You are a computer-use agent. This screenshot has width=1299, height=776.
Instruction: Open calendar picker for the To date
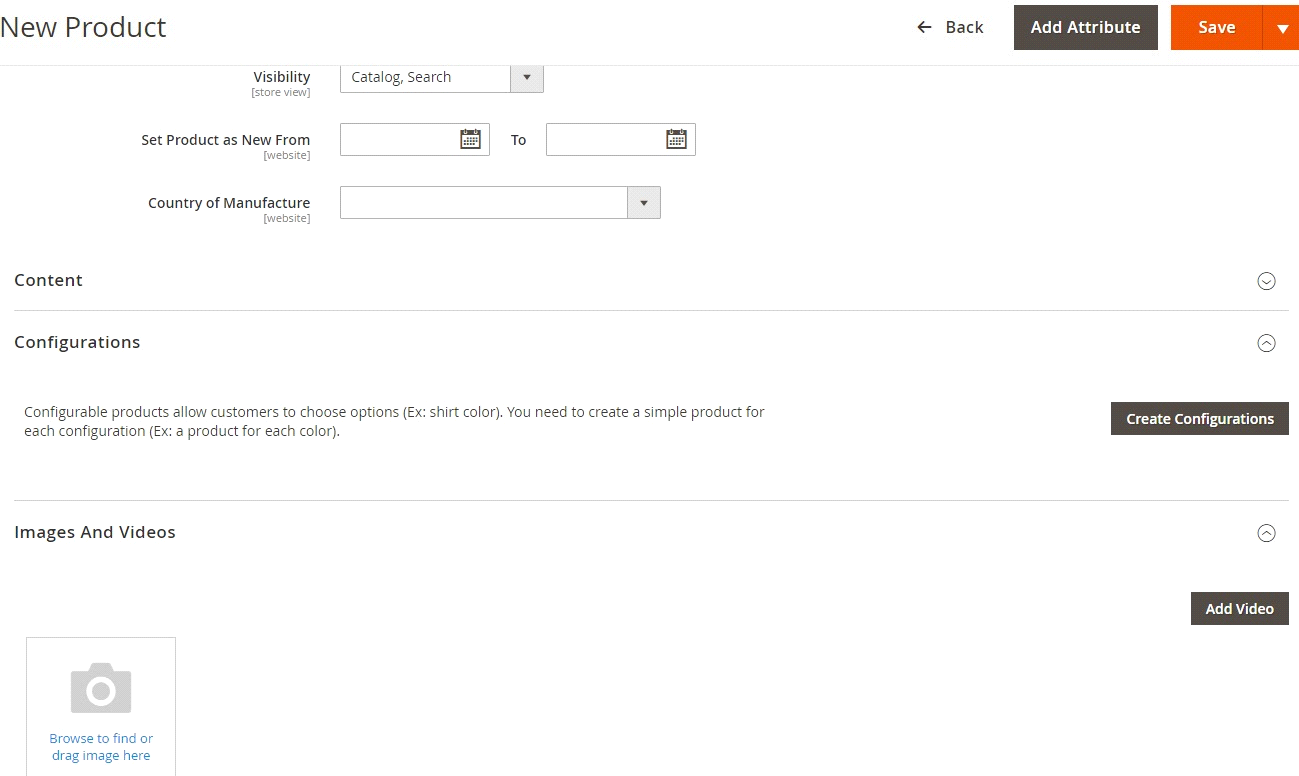coord(676,139)
